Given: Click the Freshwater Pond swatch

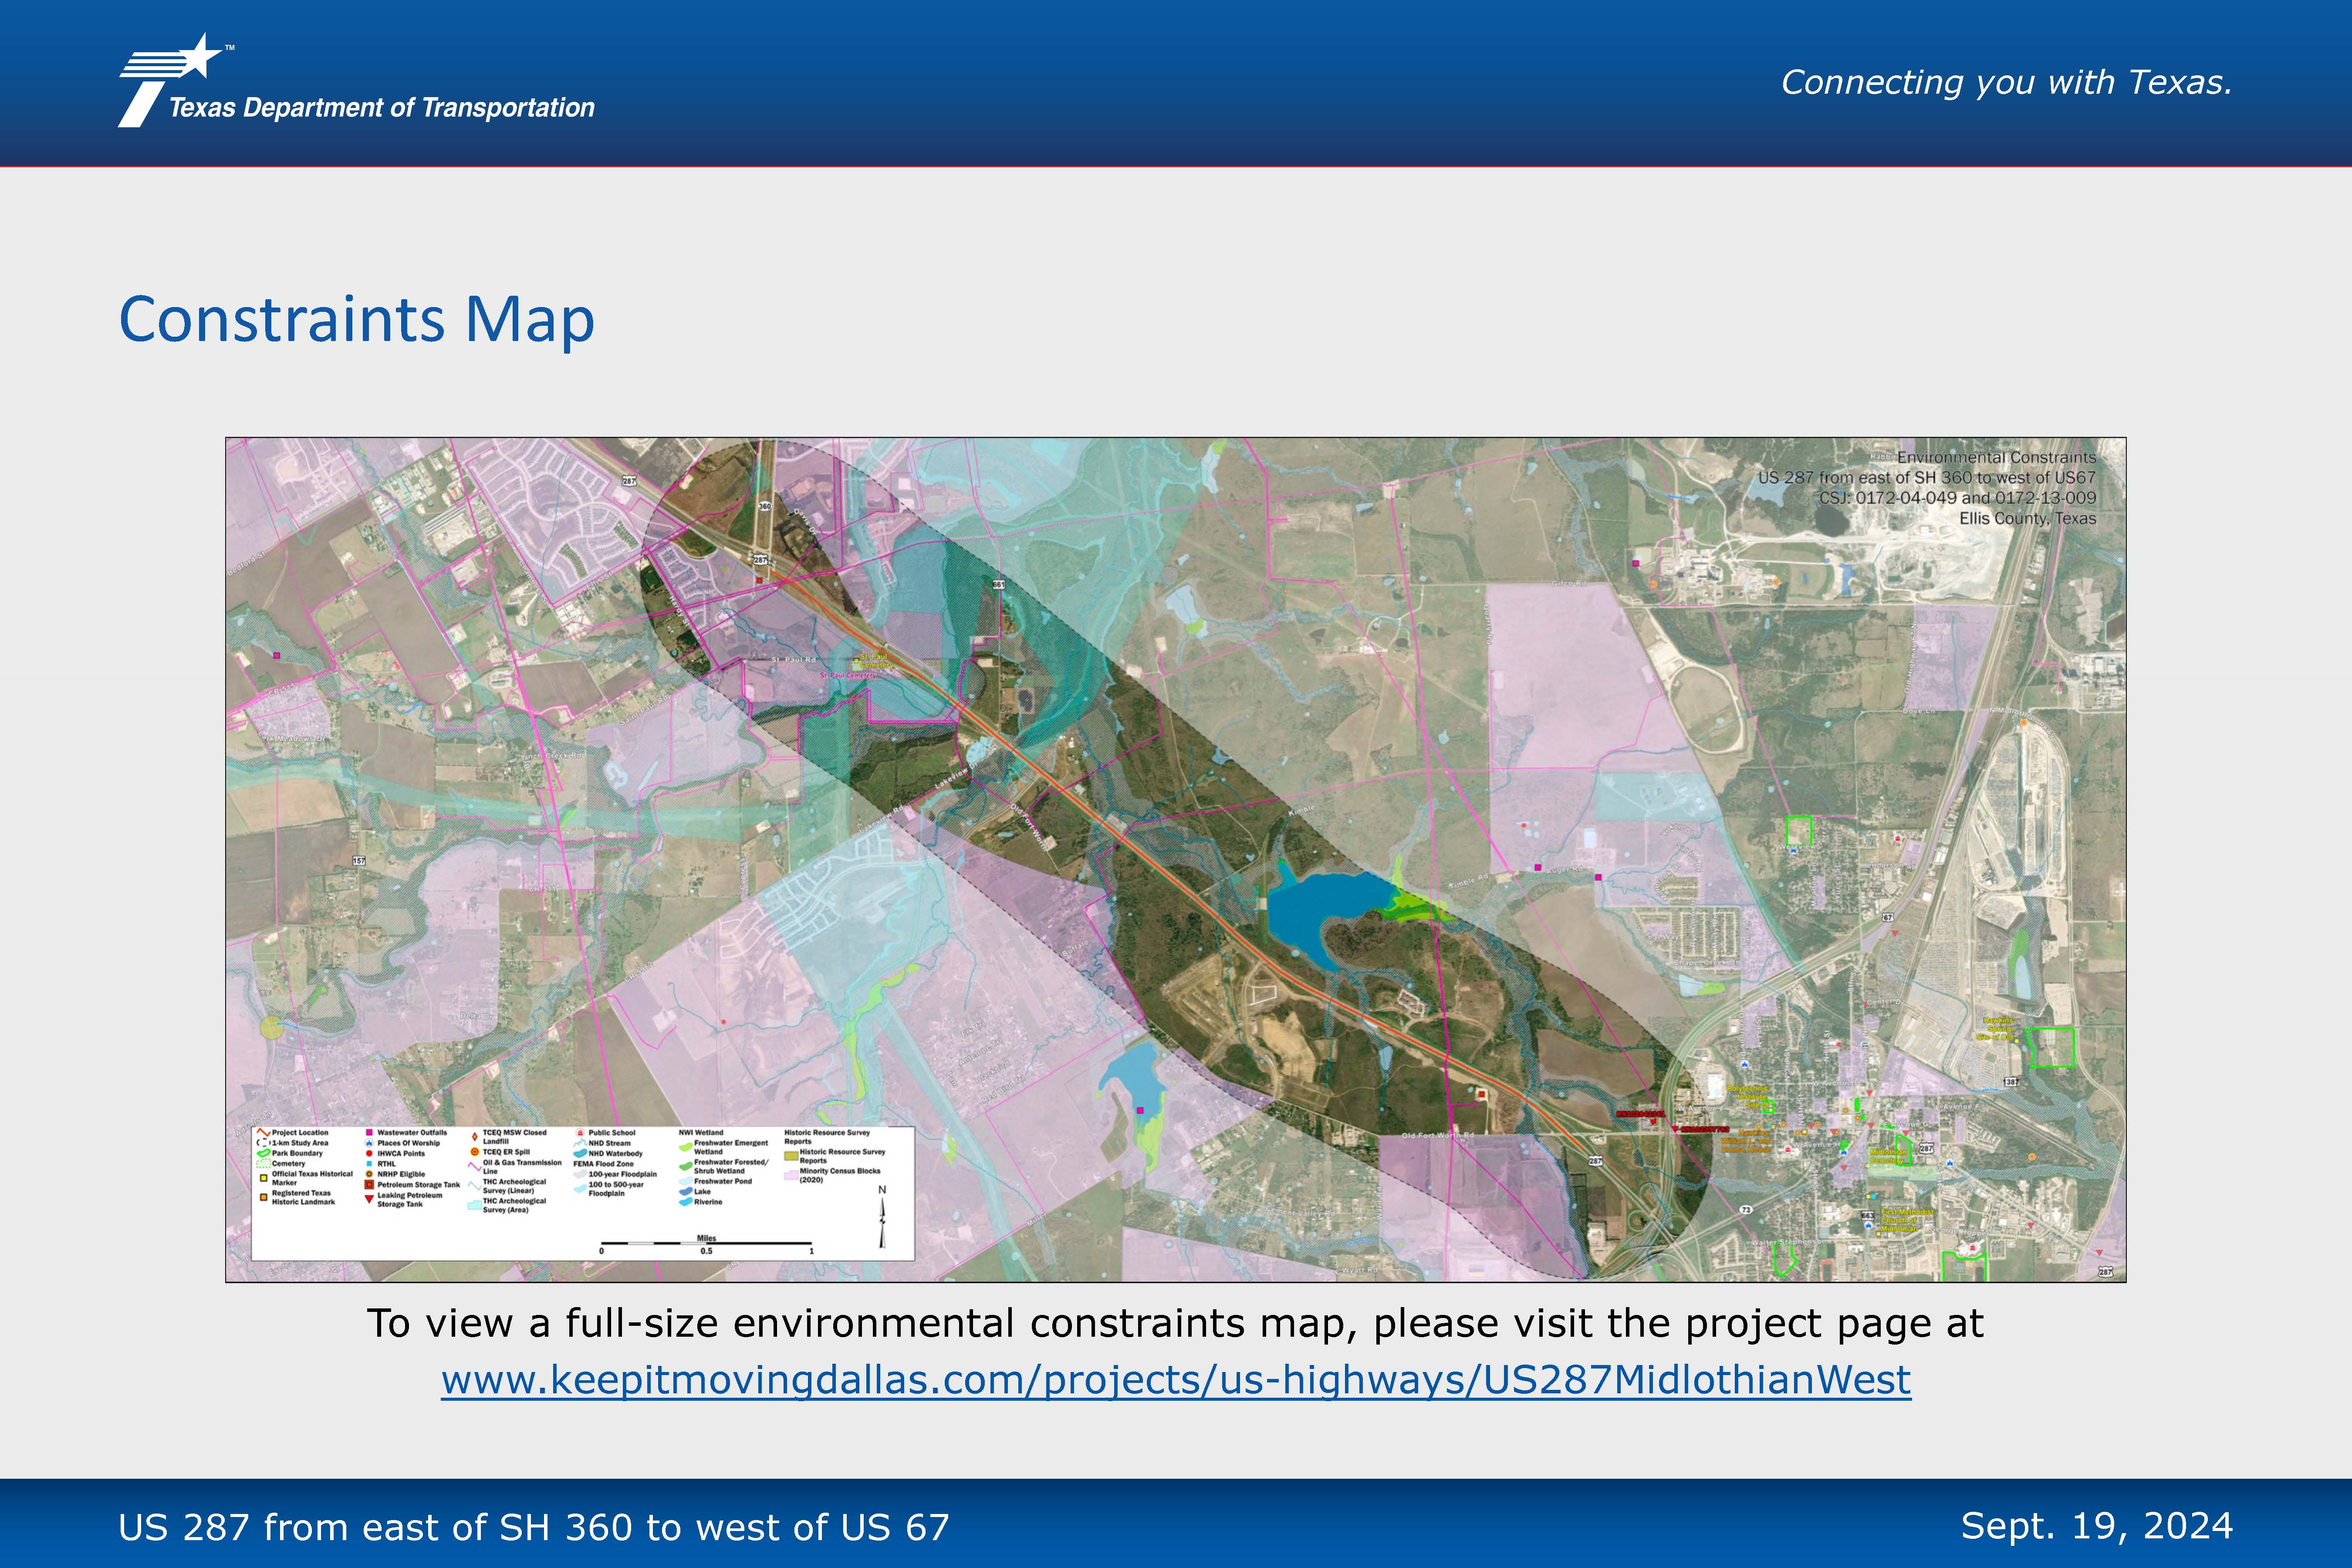Looking at the screenshot, I should [686, 1181].
